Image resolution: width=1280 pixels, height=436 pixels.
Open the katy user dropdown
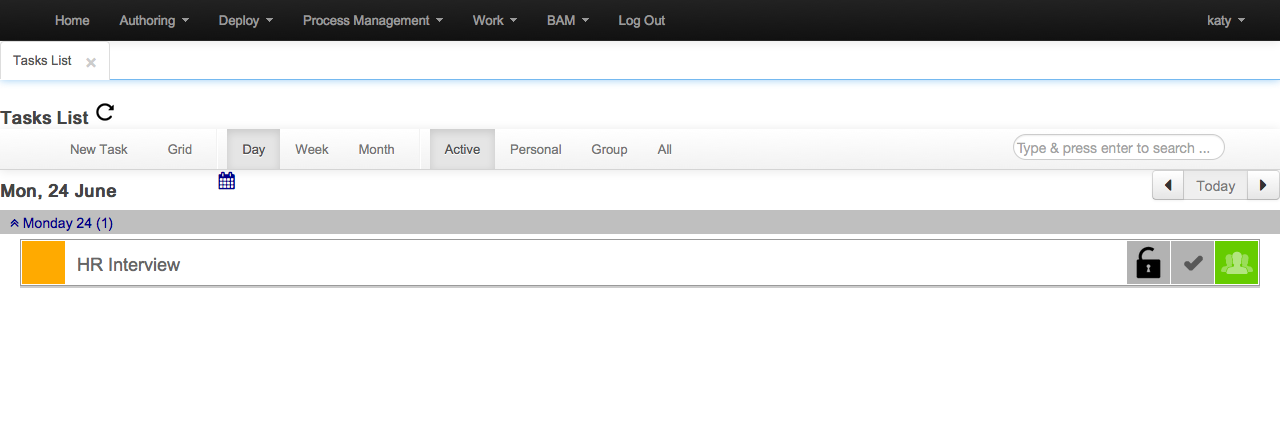(x=1226, y=20)
